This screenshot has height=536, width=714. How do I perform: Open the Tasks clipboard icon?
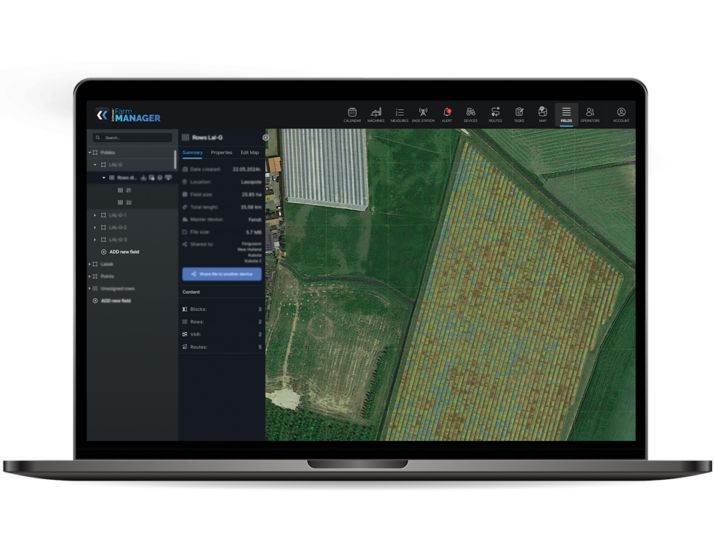pos(519,114)
